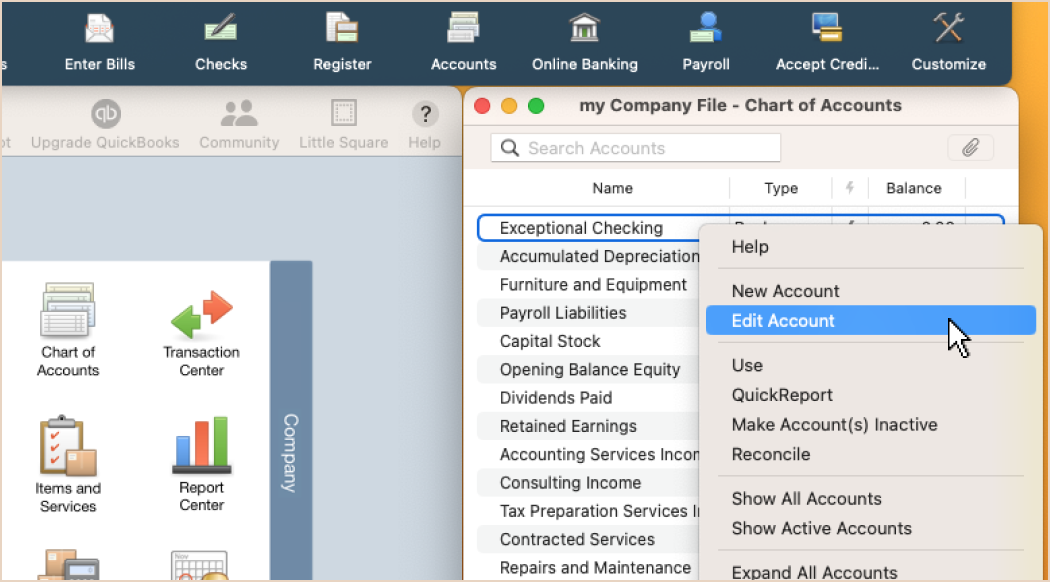Minimize the Chart of Accounts window
The height and width of the screenshot is (582, 1050).
pos(509,106)
